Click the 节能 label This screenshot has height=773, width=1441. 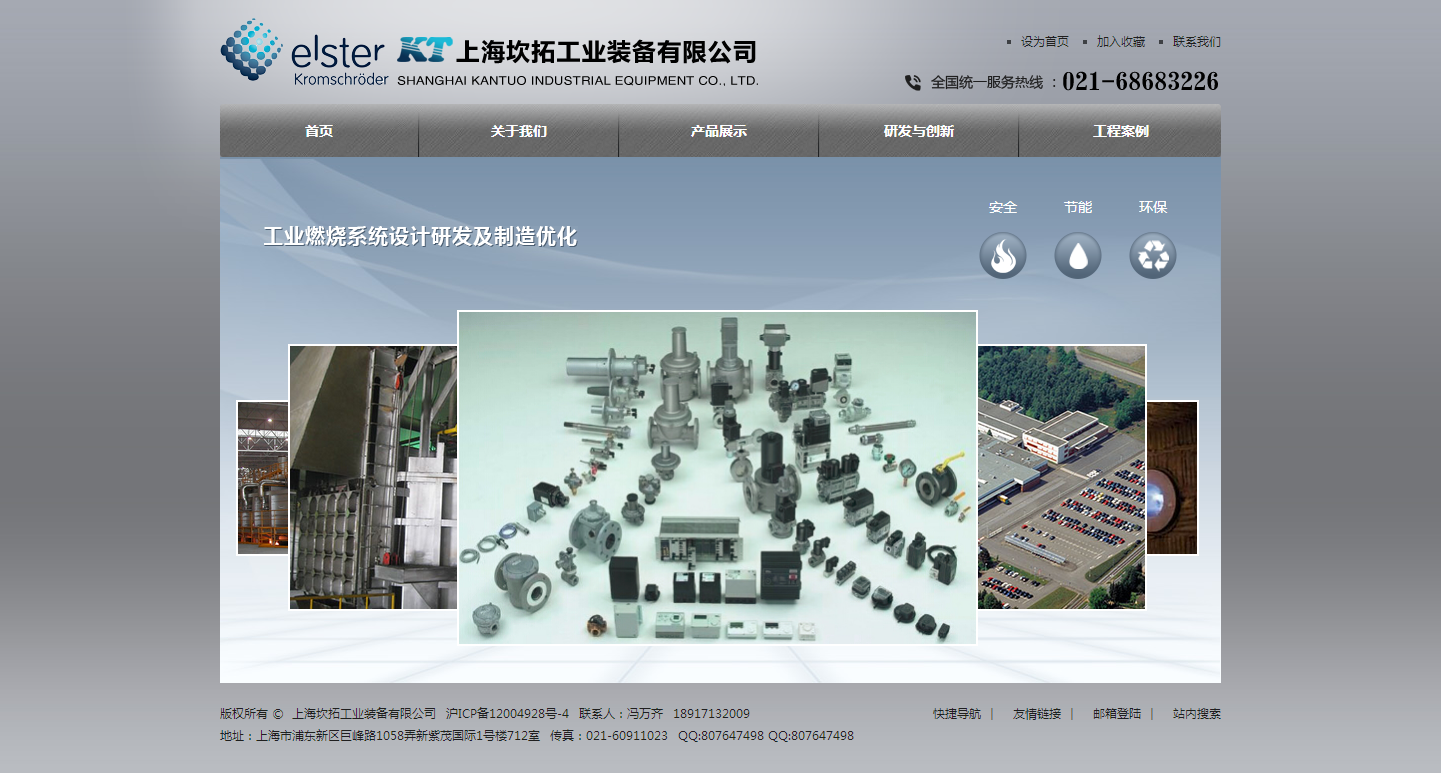1078,207
